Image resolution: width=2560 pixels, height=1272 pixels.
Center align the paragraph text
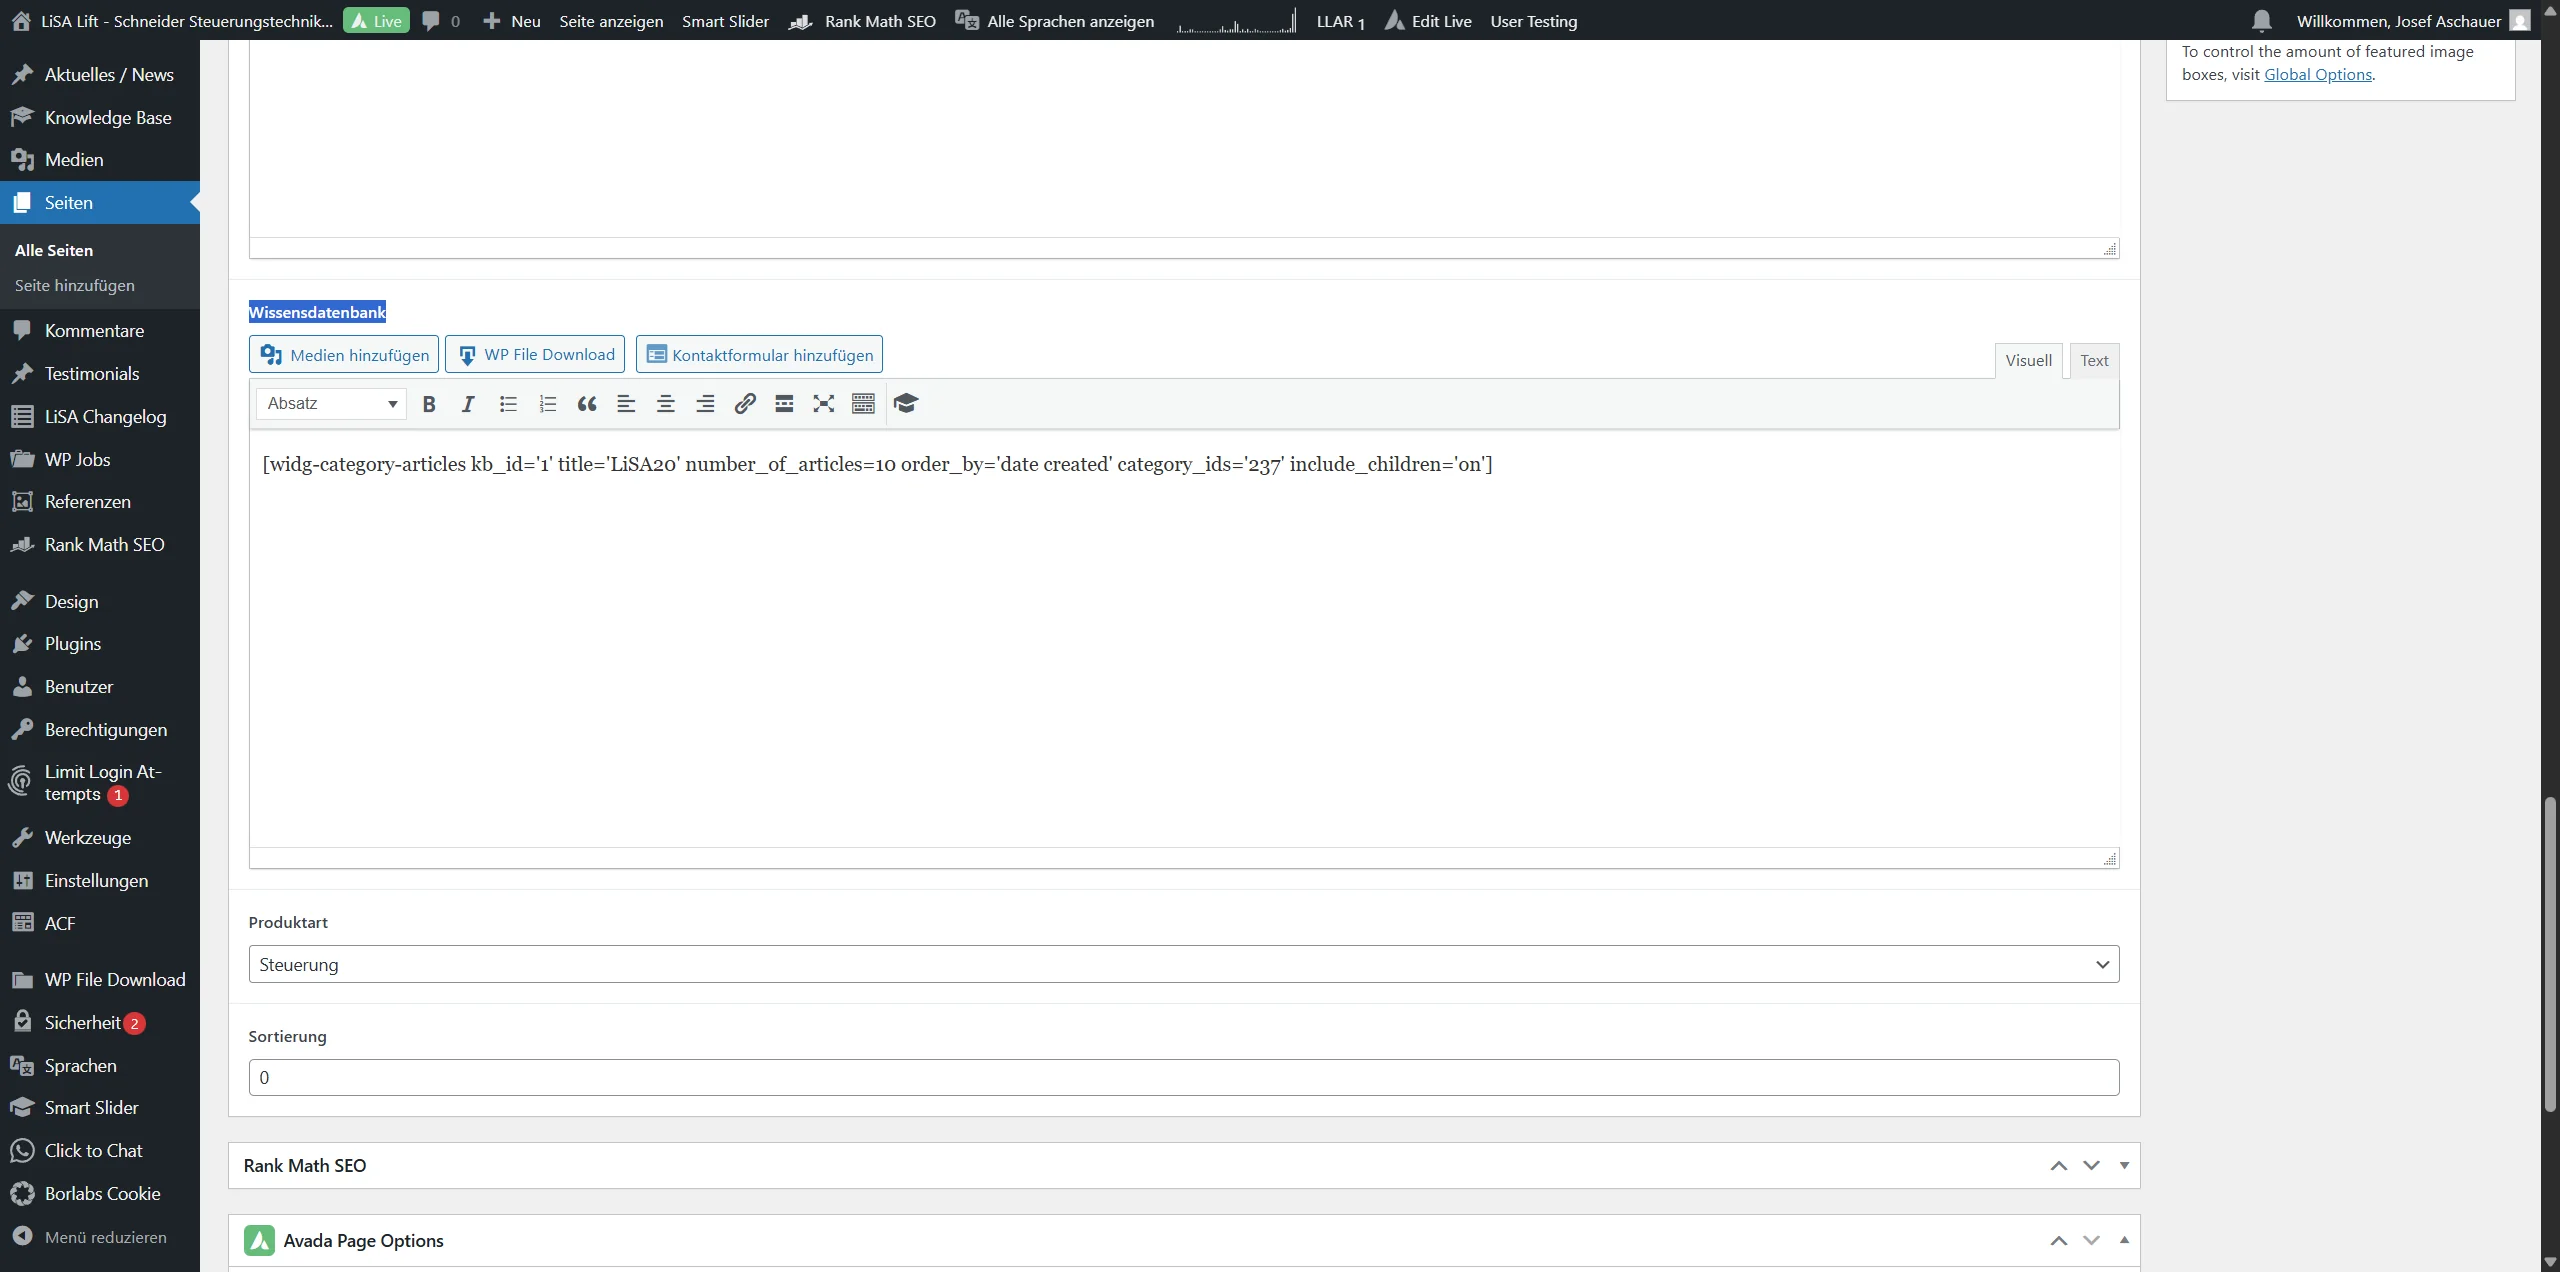[x=665, y=403]
